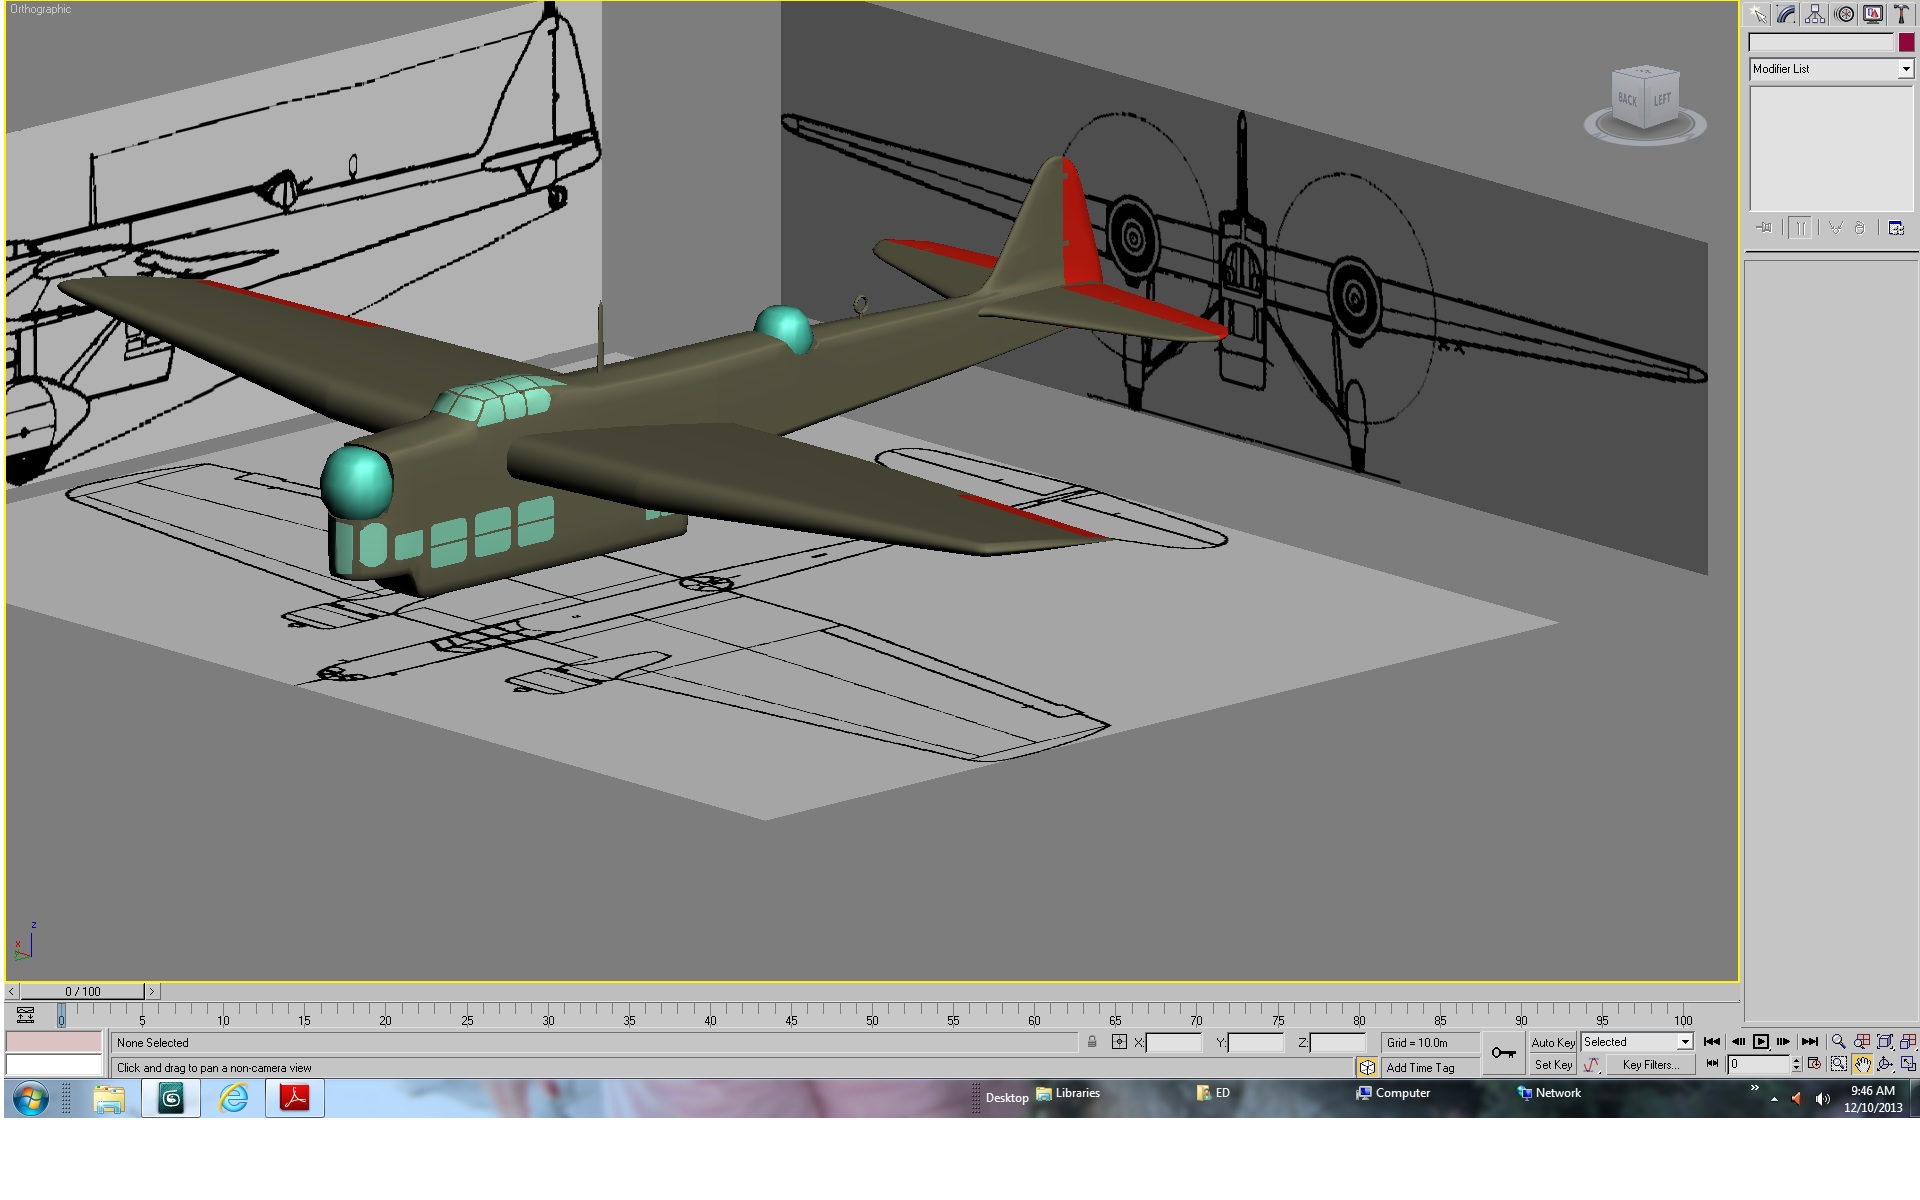
Task: Open the object color swatch
Action: tap(1906, 42)
